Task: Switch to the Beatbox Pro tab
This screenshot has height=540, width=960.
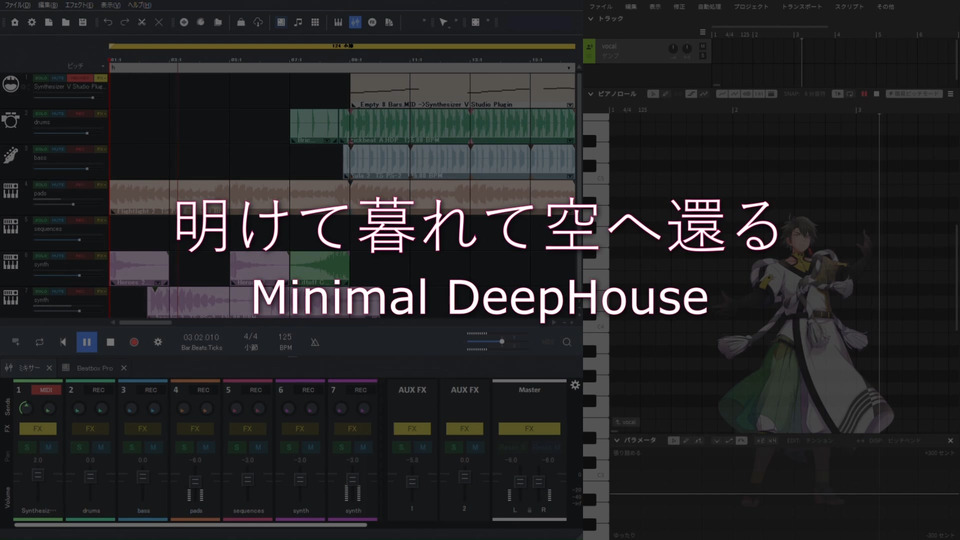Action: [94, 368]
